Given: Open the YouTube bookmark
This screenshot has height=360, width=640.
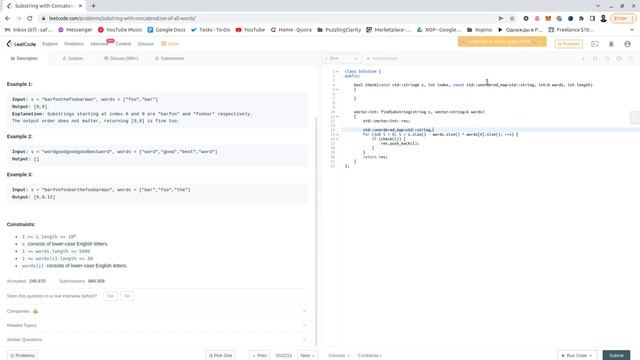Looking at the screenshot, I should (x=250, y=30).
